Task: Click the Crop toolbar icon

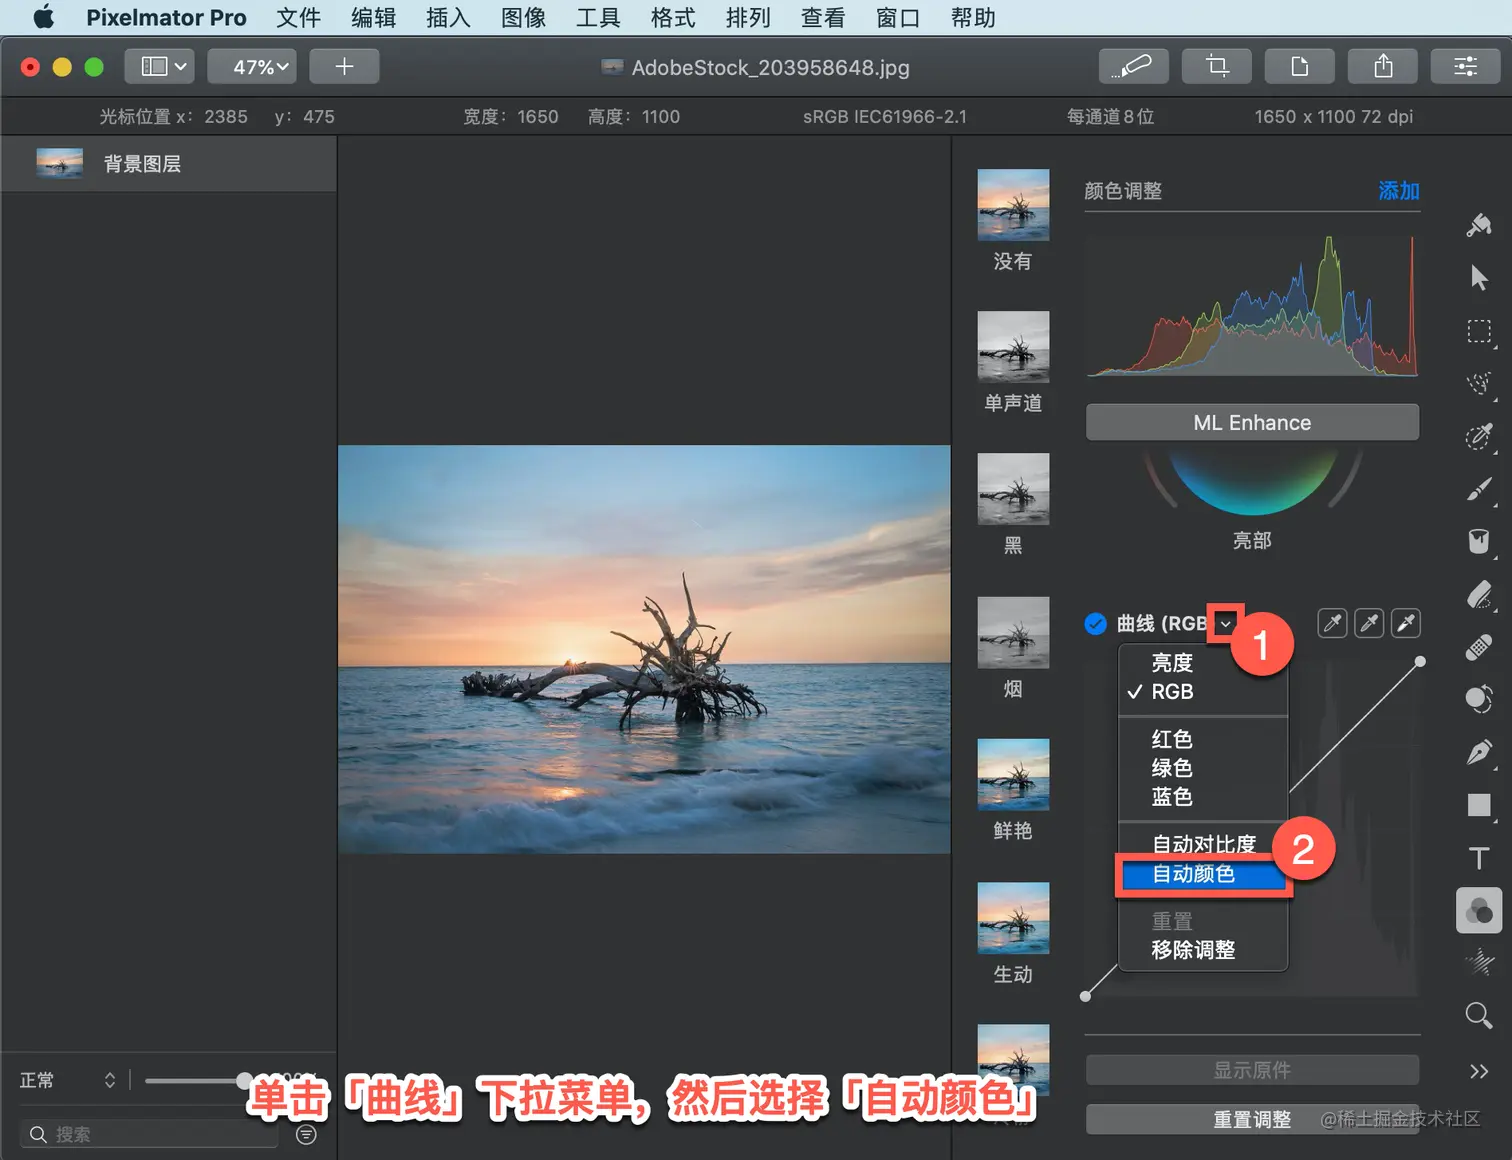Action: (1217, 67)
